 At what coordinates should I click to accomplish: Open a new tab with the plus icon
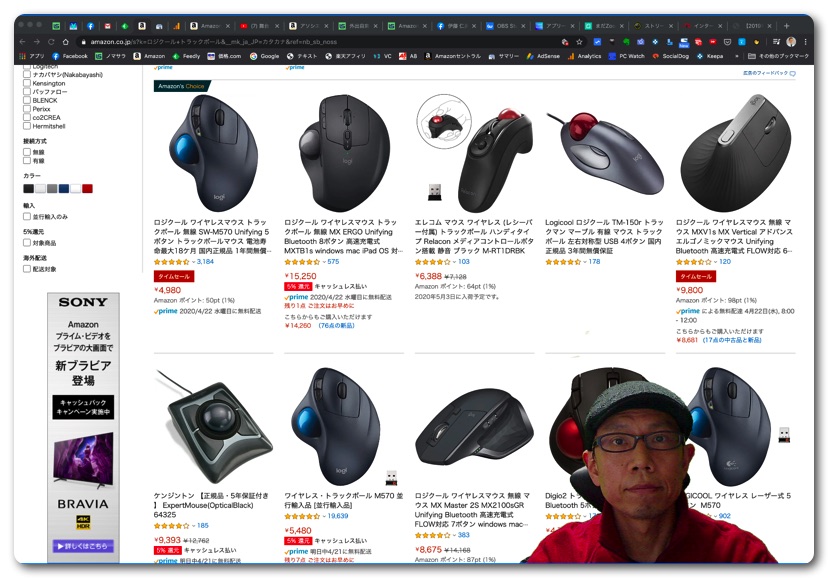point(786,25)
